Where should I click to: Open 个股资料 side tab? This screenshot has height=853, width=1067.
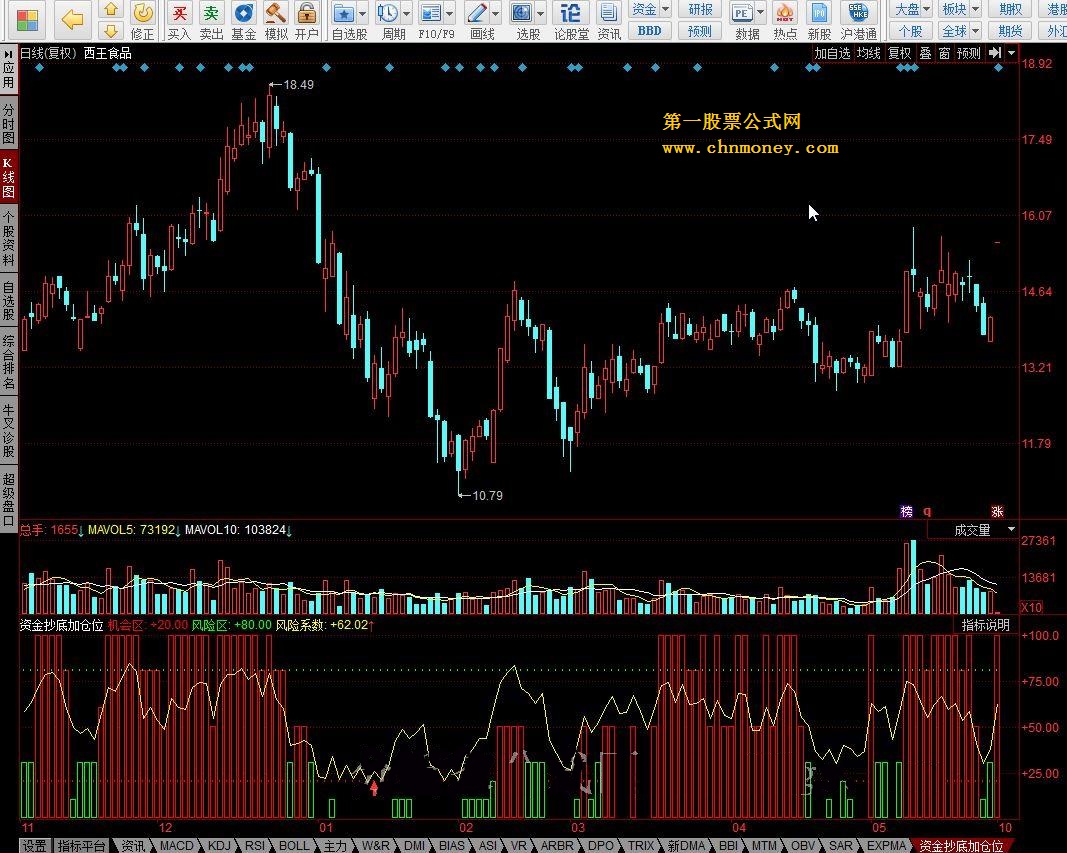(8, 238)
